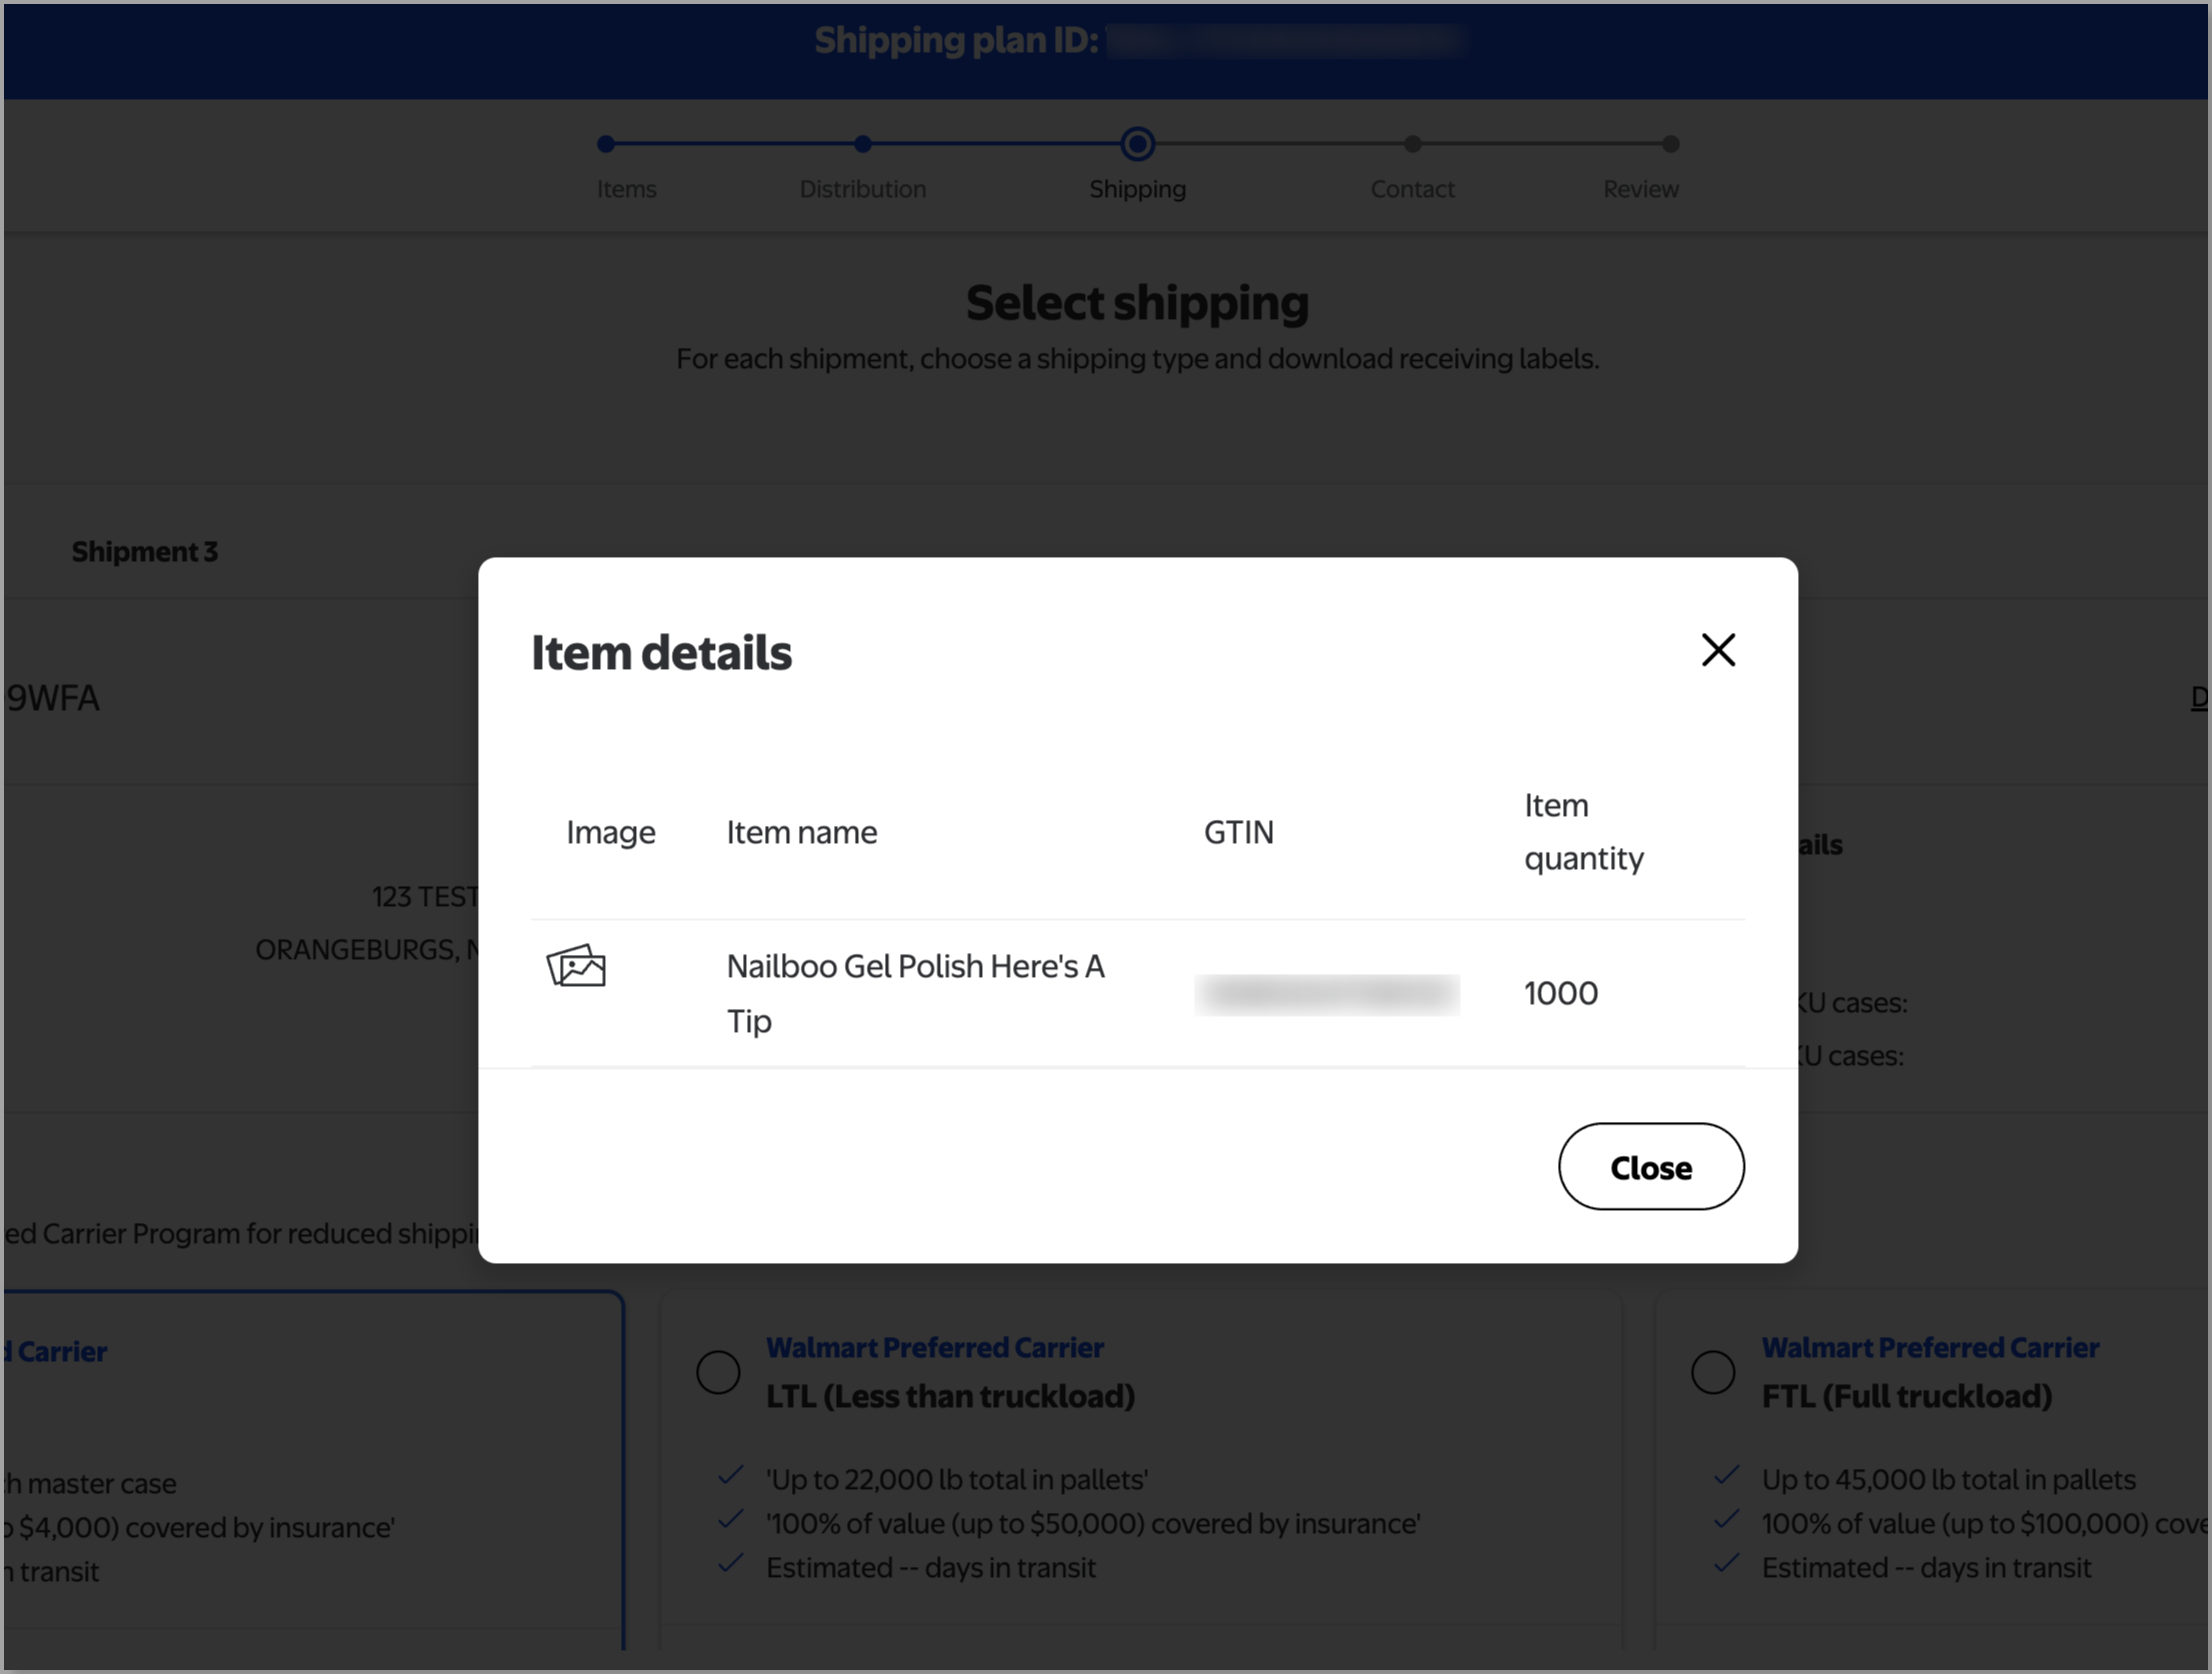Image resolution: width=2212 pixels, height=1674 pixels.
Task: Click the Shipping plan ID header text
Action: point(956,40)
